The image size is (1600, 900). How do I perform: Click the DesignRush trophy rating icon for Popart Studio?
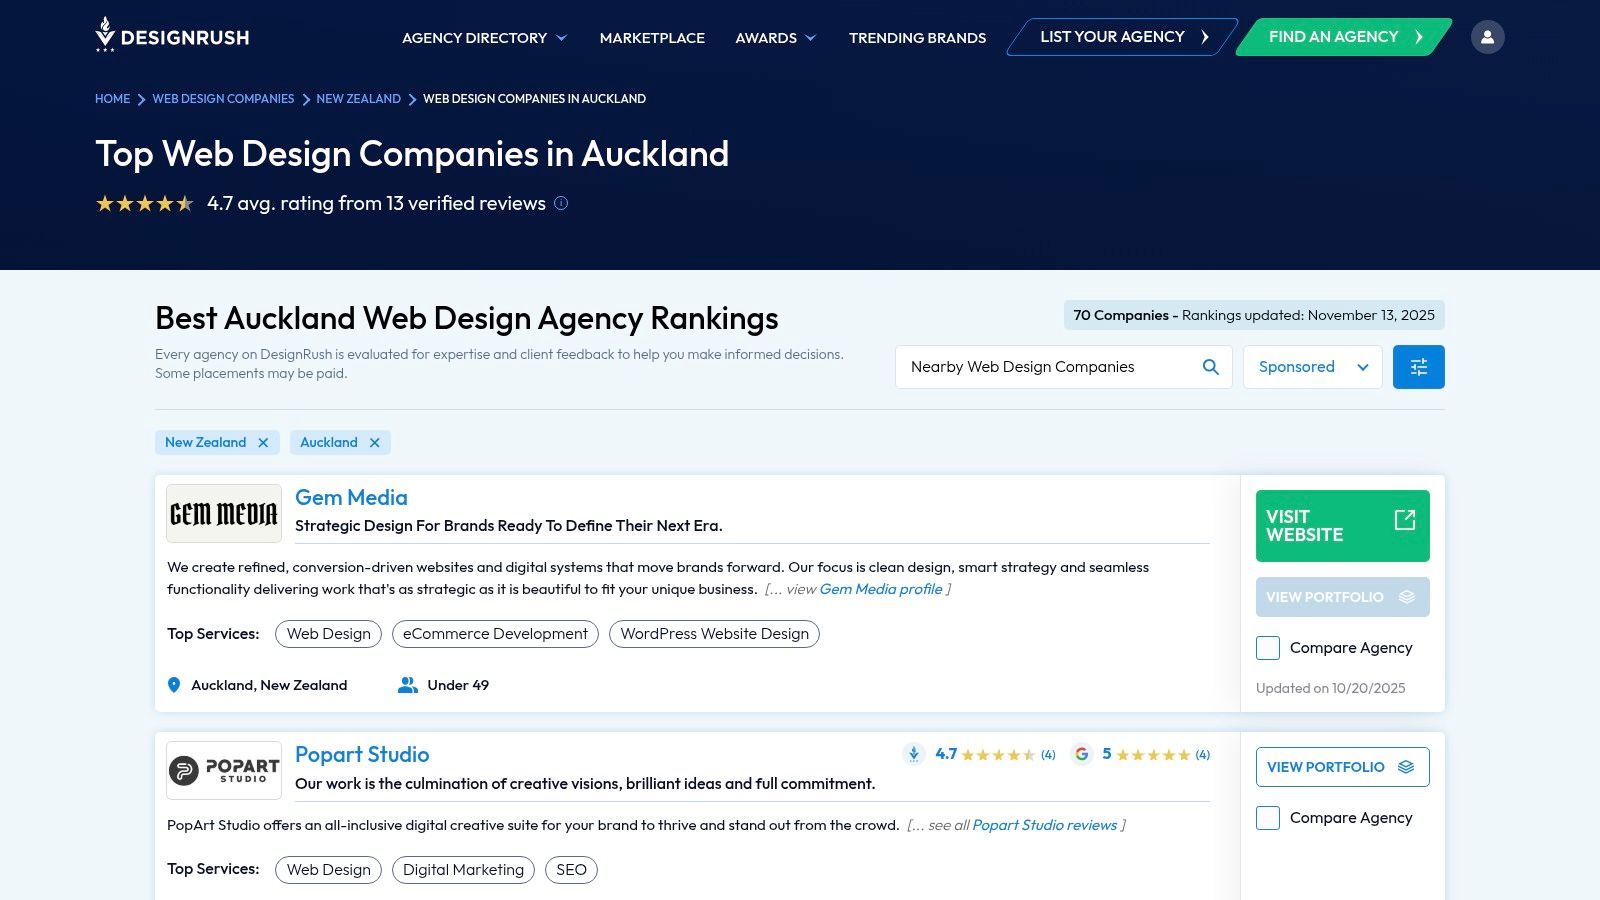(913, 755)
